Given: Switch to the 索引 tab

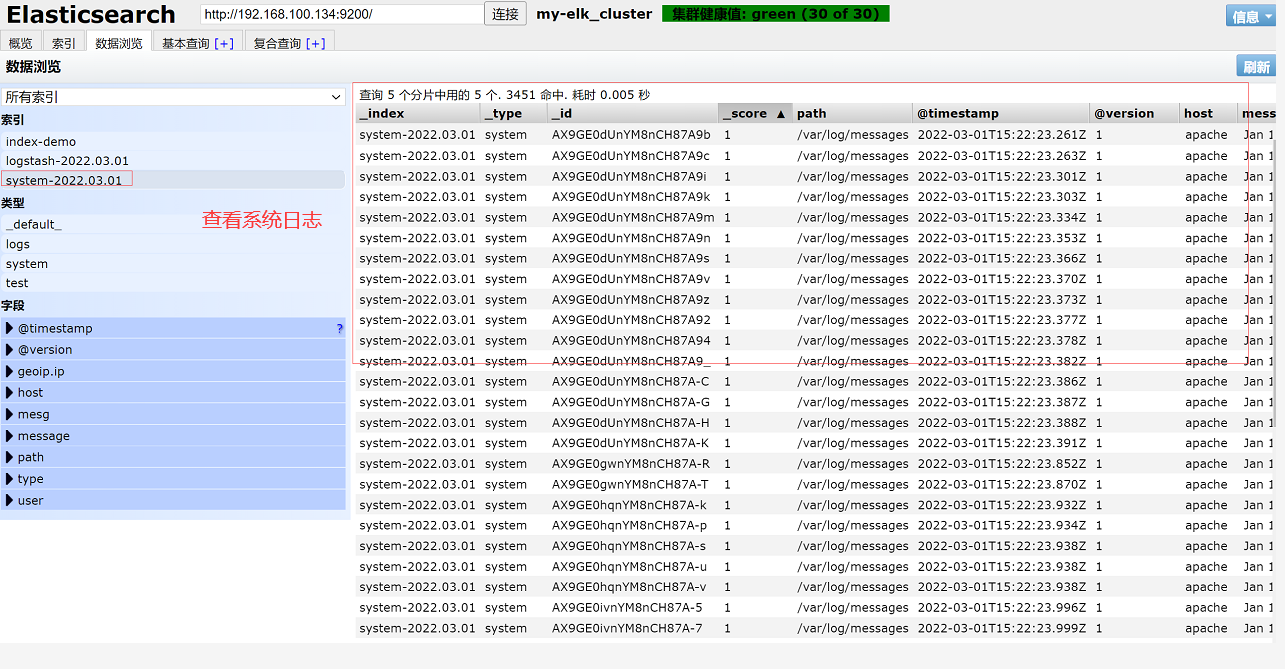Looking at the screenshot, I should pos(63,43).
